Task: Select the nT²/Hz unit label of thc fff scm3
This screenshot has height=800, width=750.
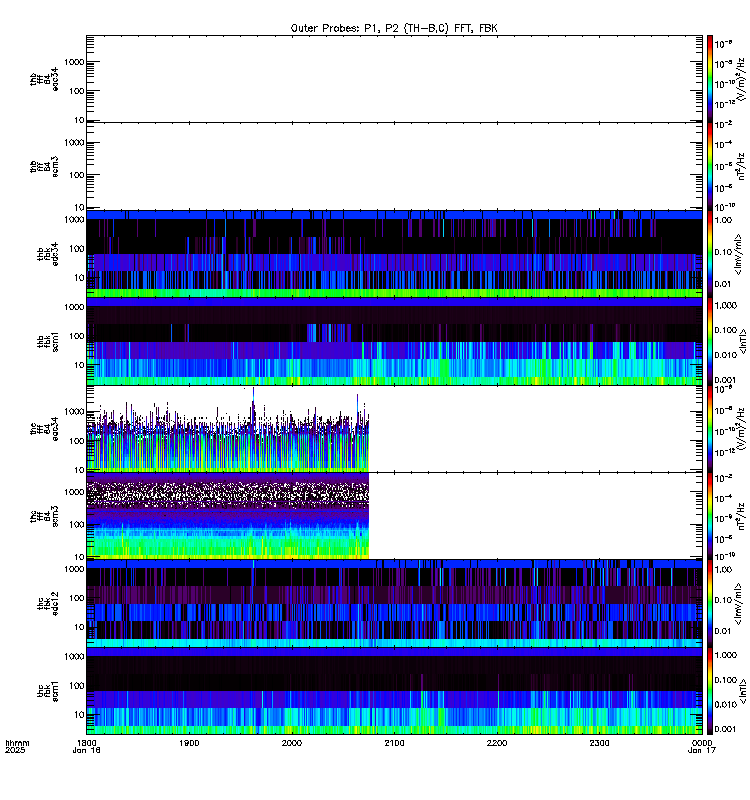Action: pos(742,516)
